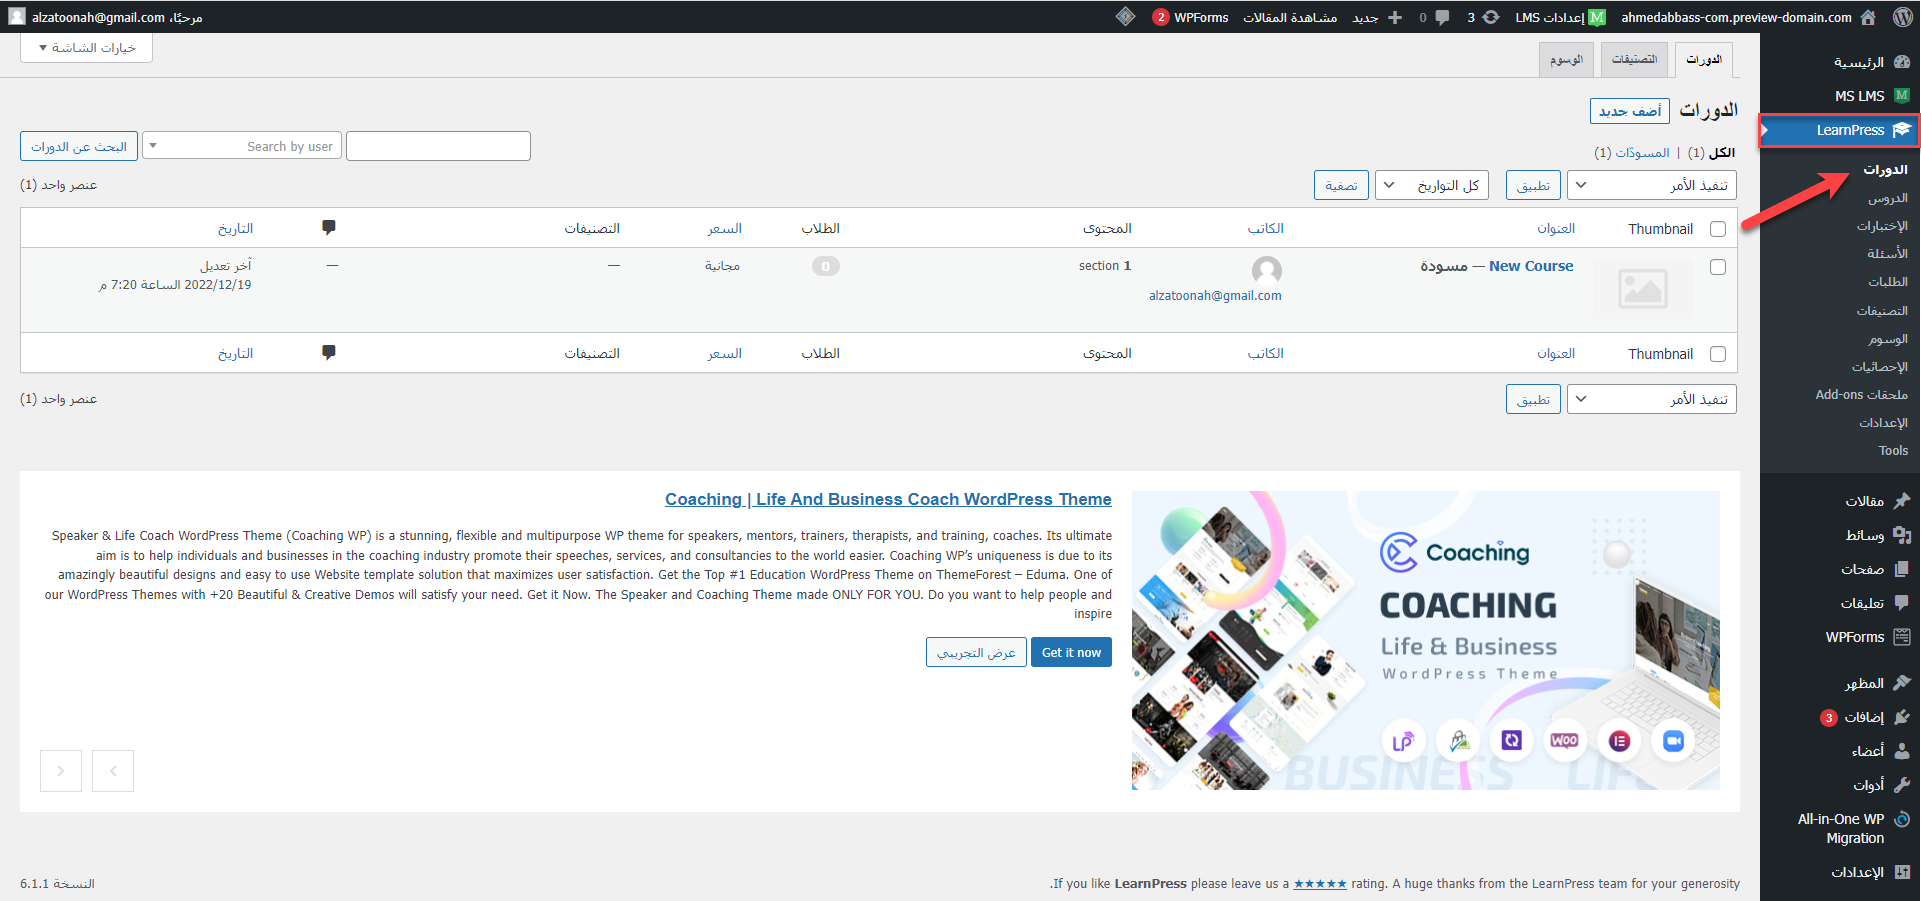Open the MS LMS sidebar icon
The image size is (1921, 901).
tap(1901, 96)
